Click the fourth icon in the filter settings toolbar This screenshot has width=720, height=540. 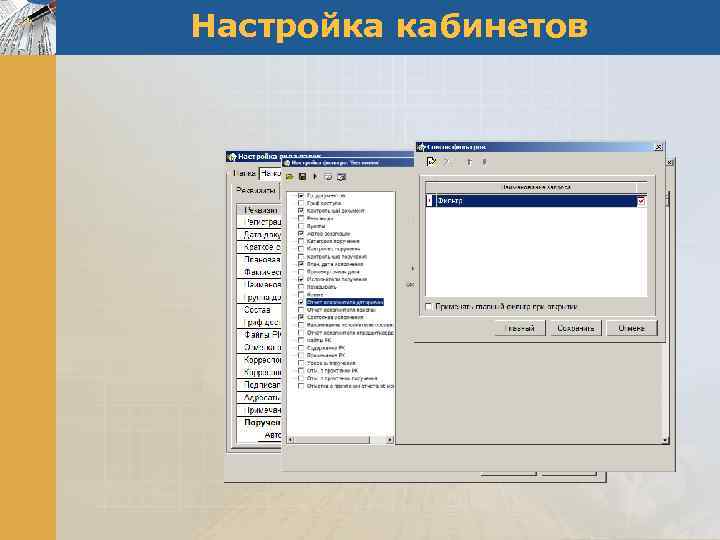pos(328,177)
